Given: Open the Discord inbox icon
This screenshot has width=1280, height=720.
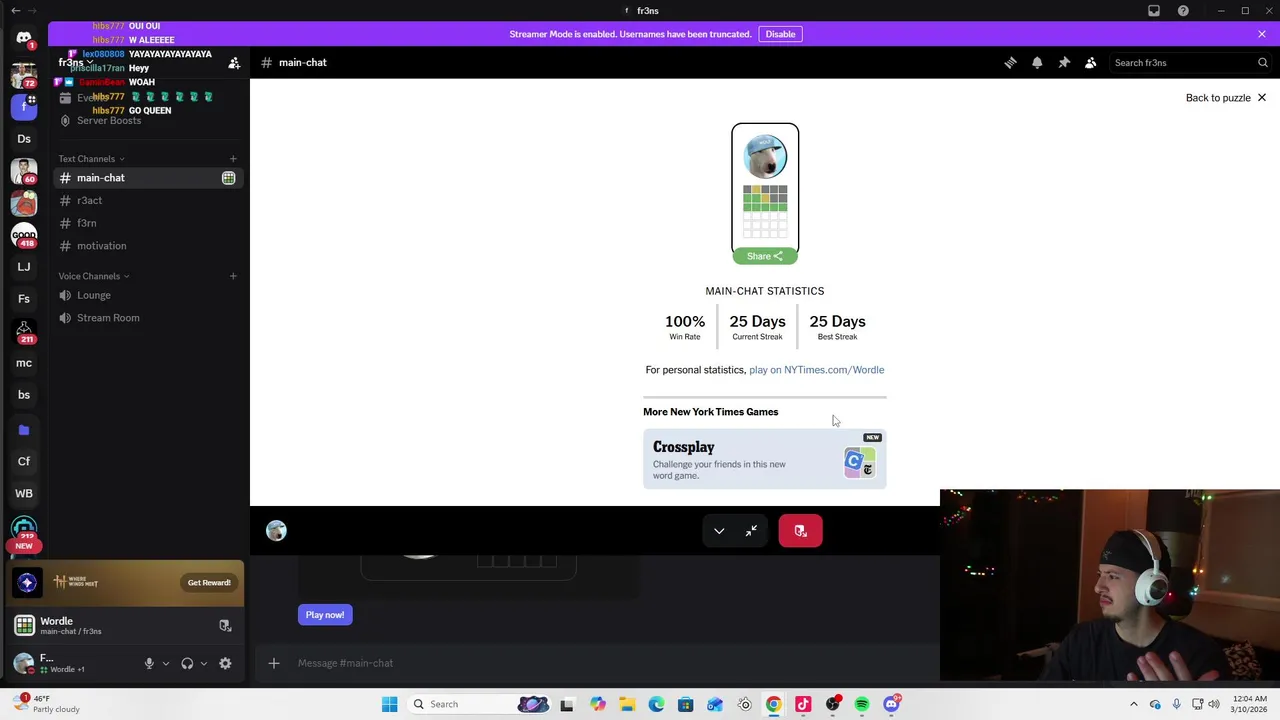Looking at the screenshot, I should 1154,11.
